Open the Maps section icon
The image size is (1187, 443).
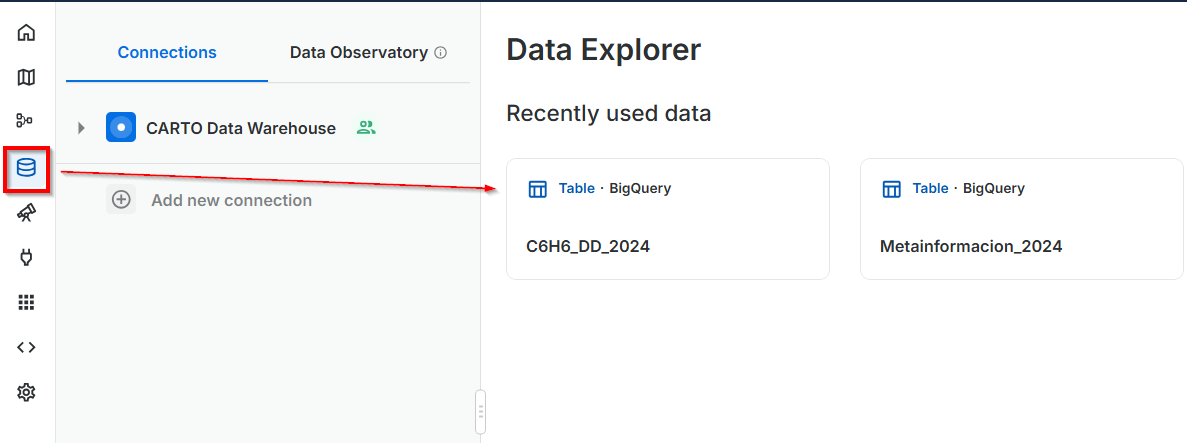coord(27,77)
